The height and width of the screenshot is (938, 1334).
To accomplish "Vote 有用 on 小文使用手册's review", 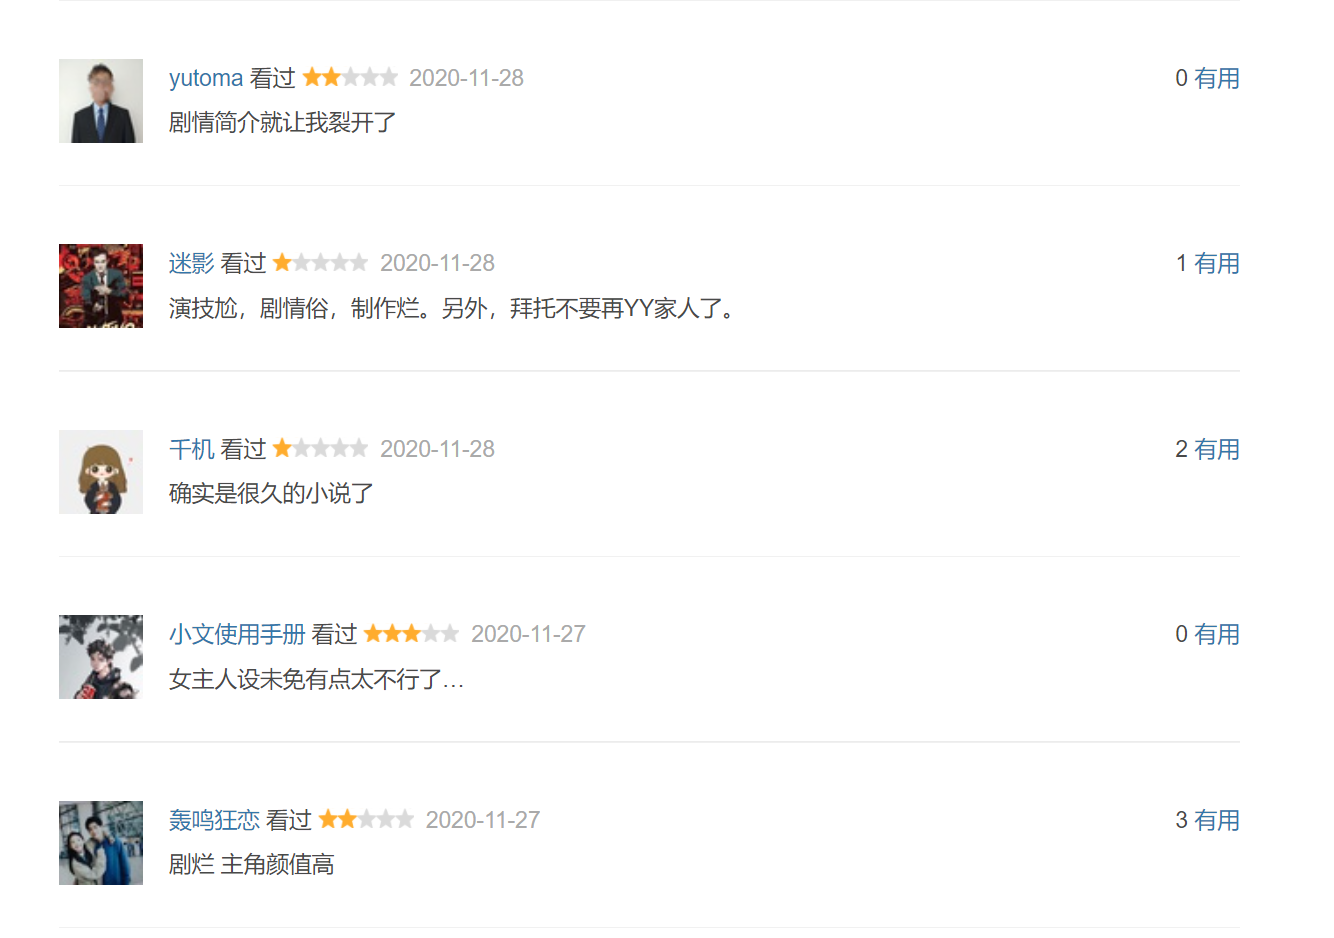I will pos(1217,634).
